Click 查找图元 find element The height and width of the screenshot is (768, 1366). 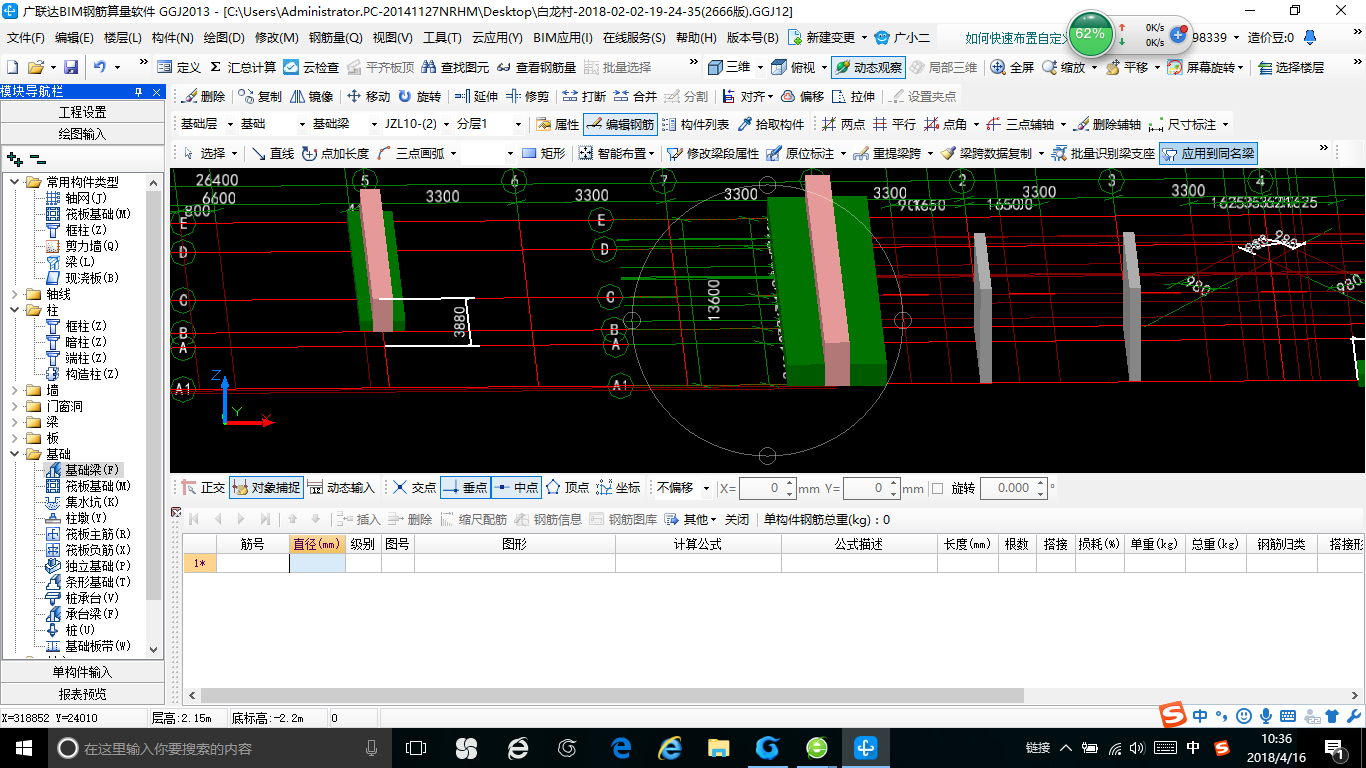456,67
